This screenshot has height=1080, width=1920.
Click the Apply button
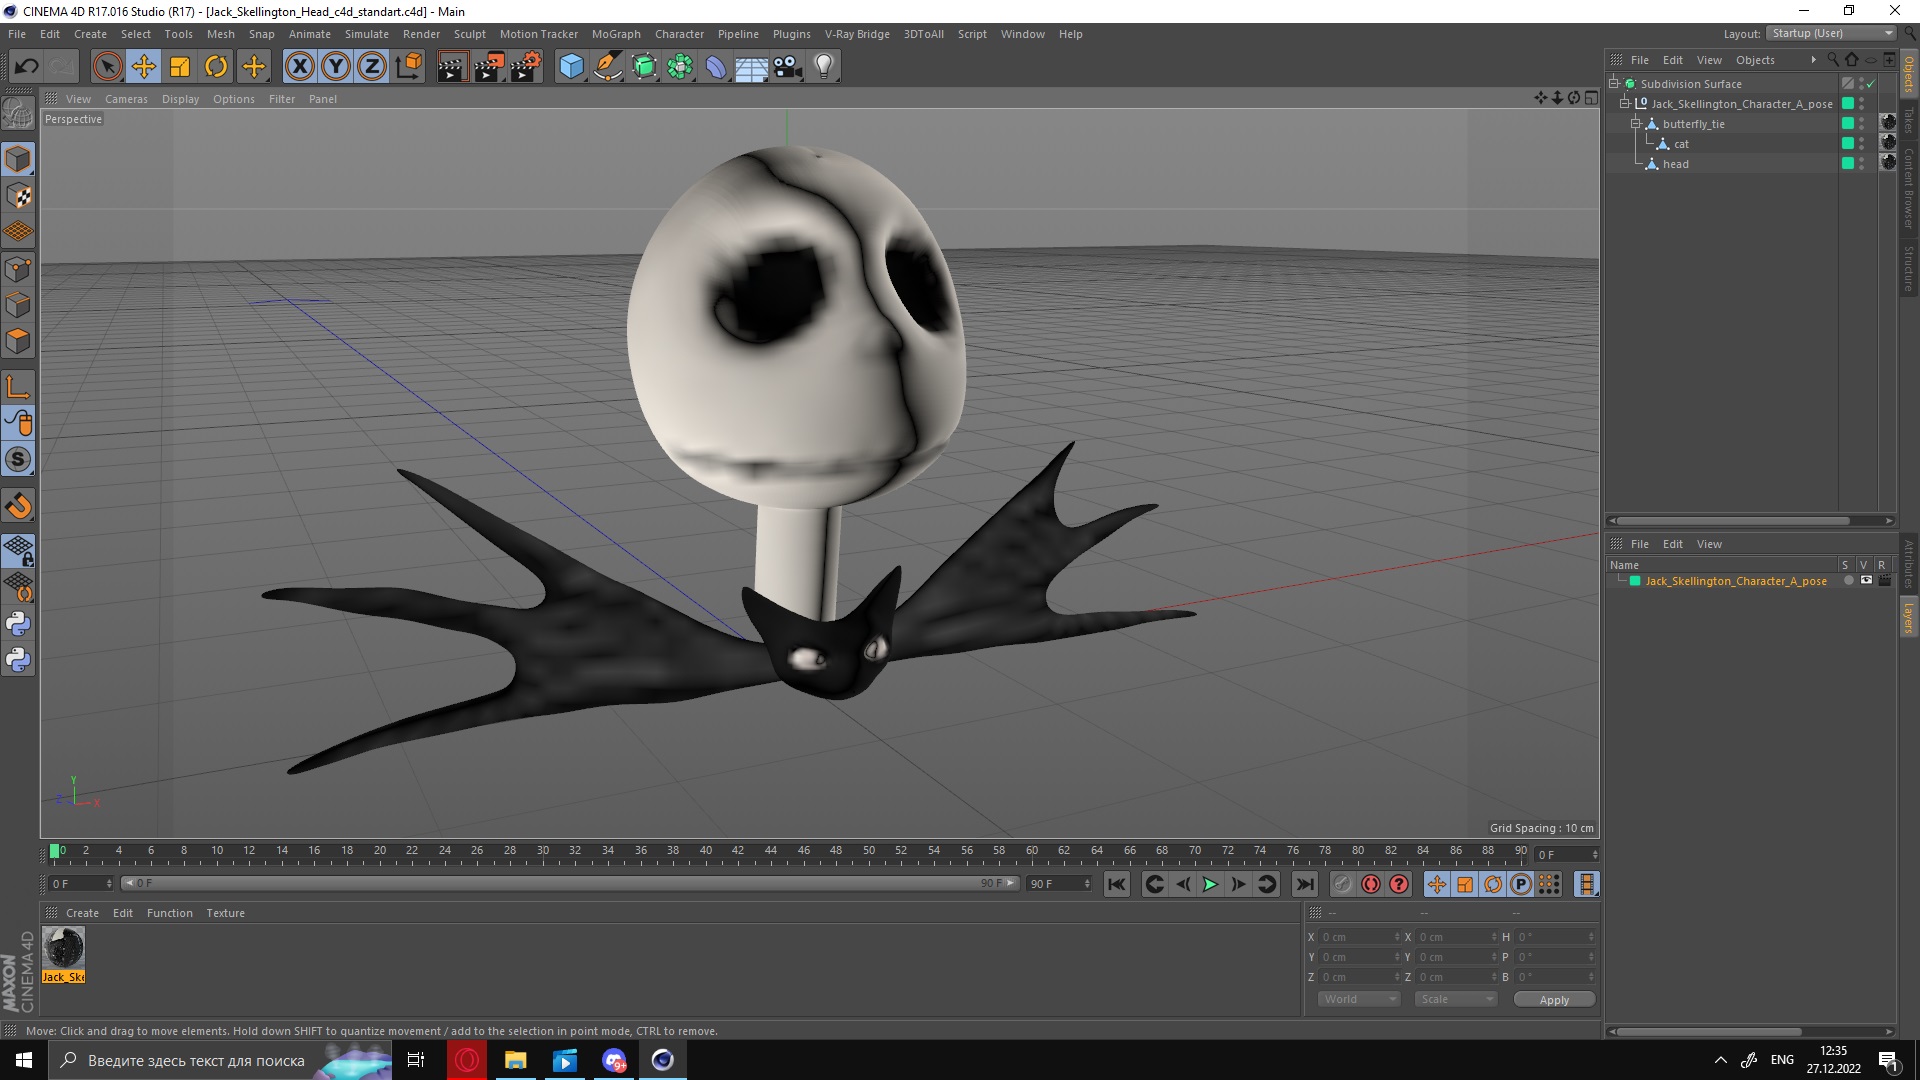click(x=1554, y=1000)
